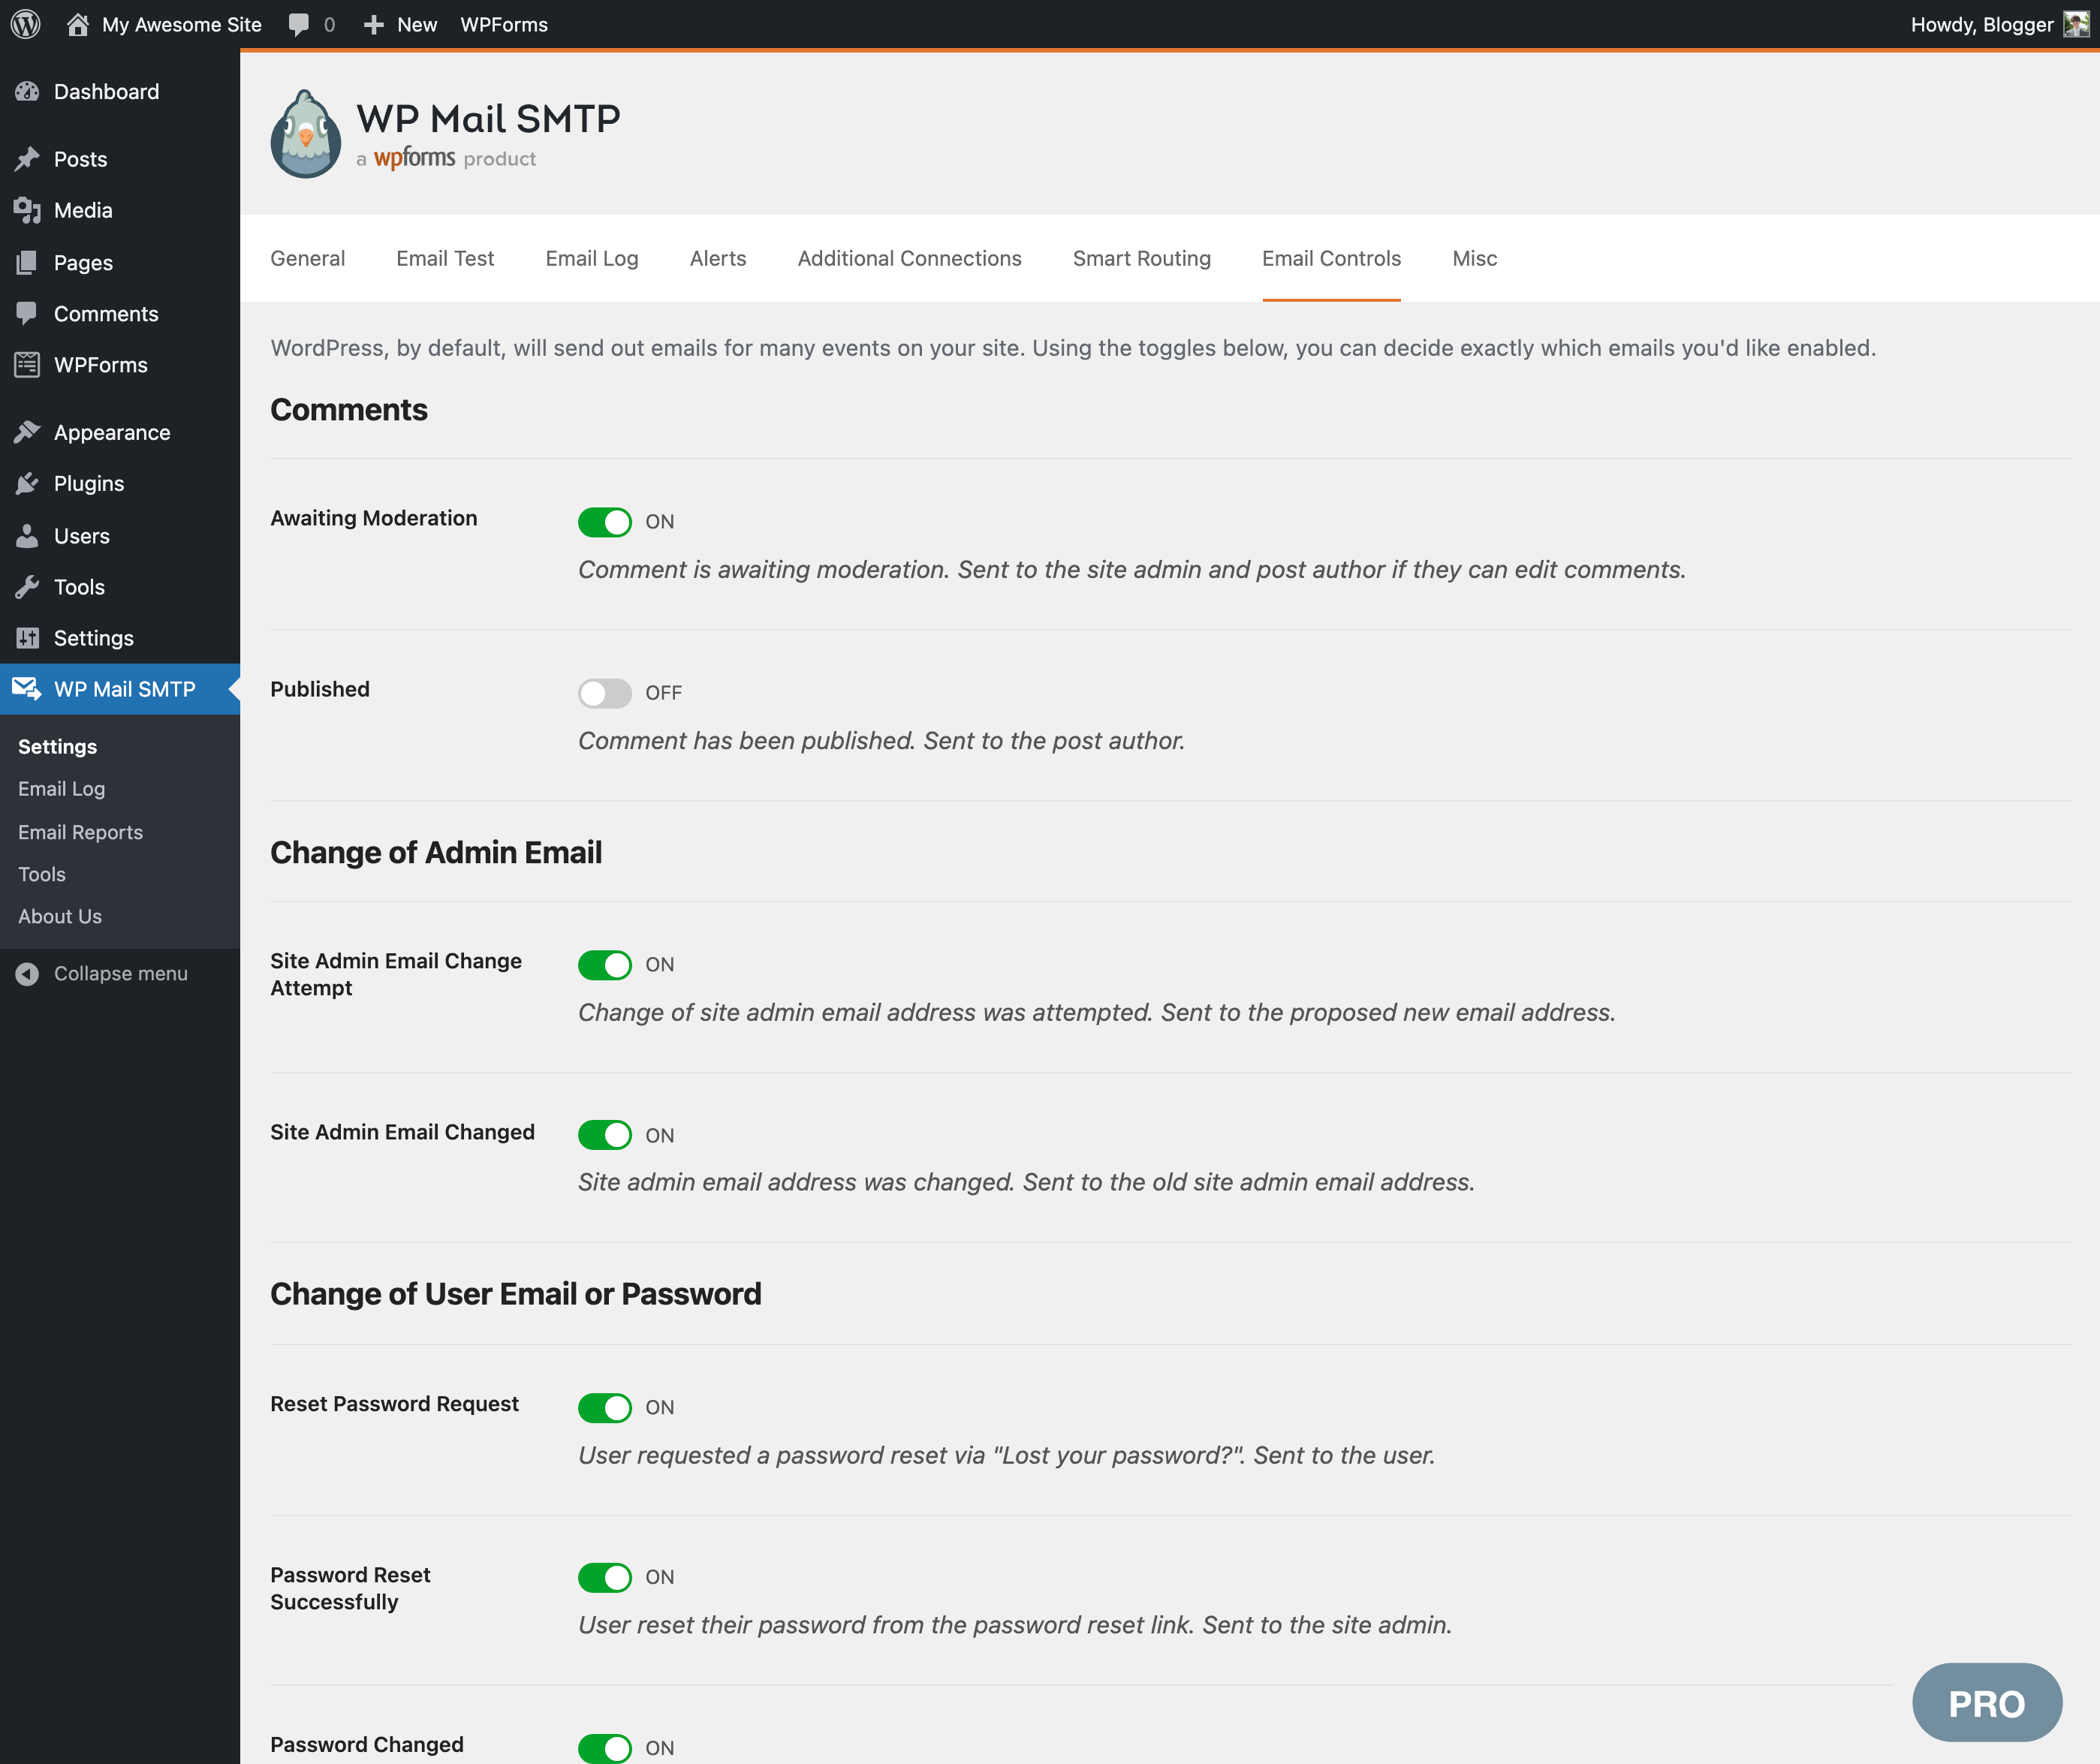Open the Additional Connections settings
This screenshot has width=2100, height=1764.
[910, 257]
